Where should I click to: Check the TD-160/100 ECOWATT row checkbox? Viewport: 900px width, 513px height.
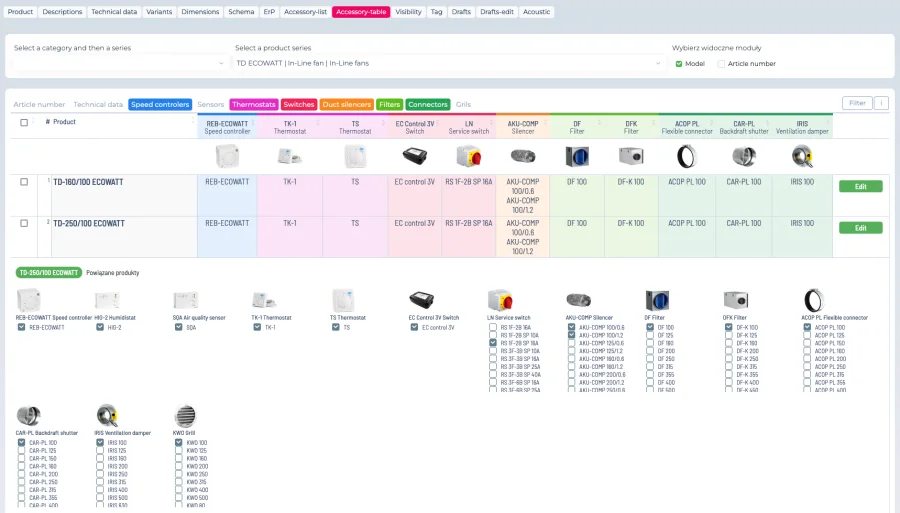point(24,182)
